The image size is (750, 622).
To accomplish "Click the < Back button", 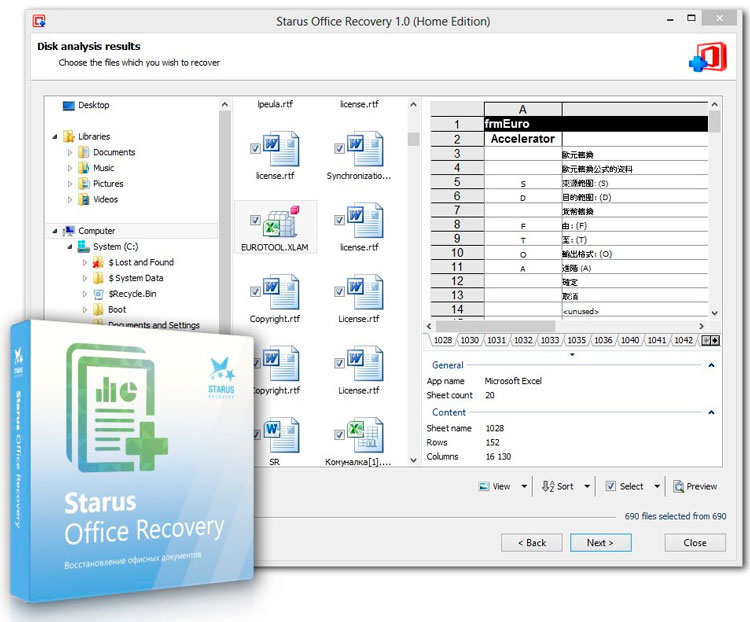I will pos(532,543).
